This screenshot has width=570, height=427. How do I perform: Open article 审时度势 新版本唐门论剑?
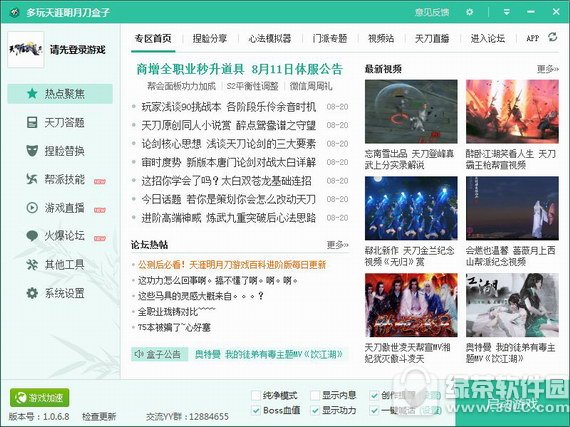coord(229,162)
